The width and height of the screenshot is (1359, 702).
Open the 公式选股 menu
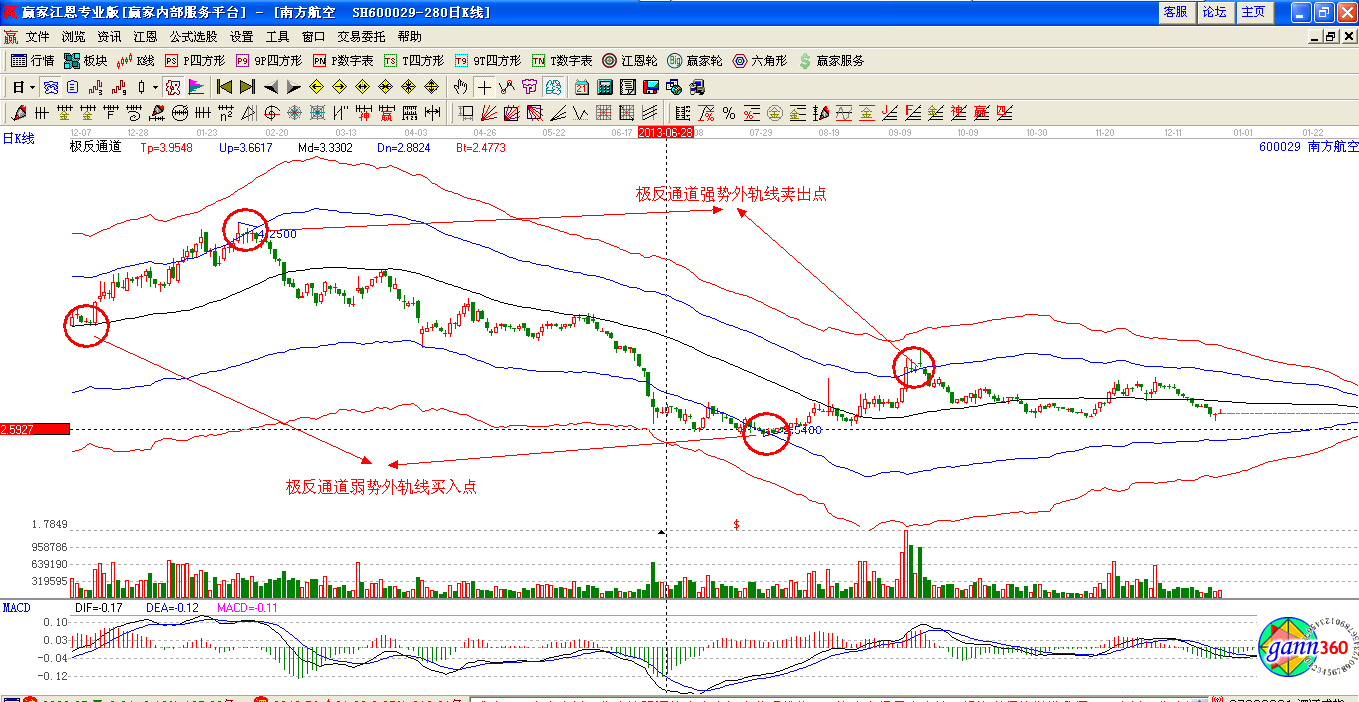(x=193, y=37)
